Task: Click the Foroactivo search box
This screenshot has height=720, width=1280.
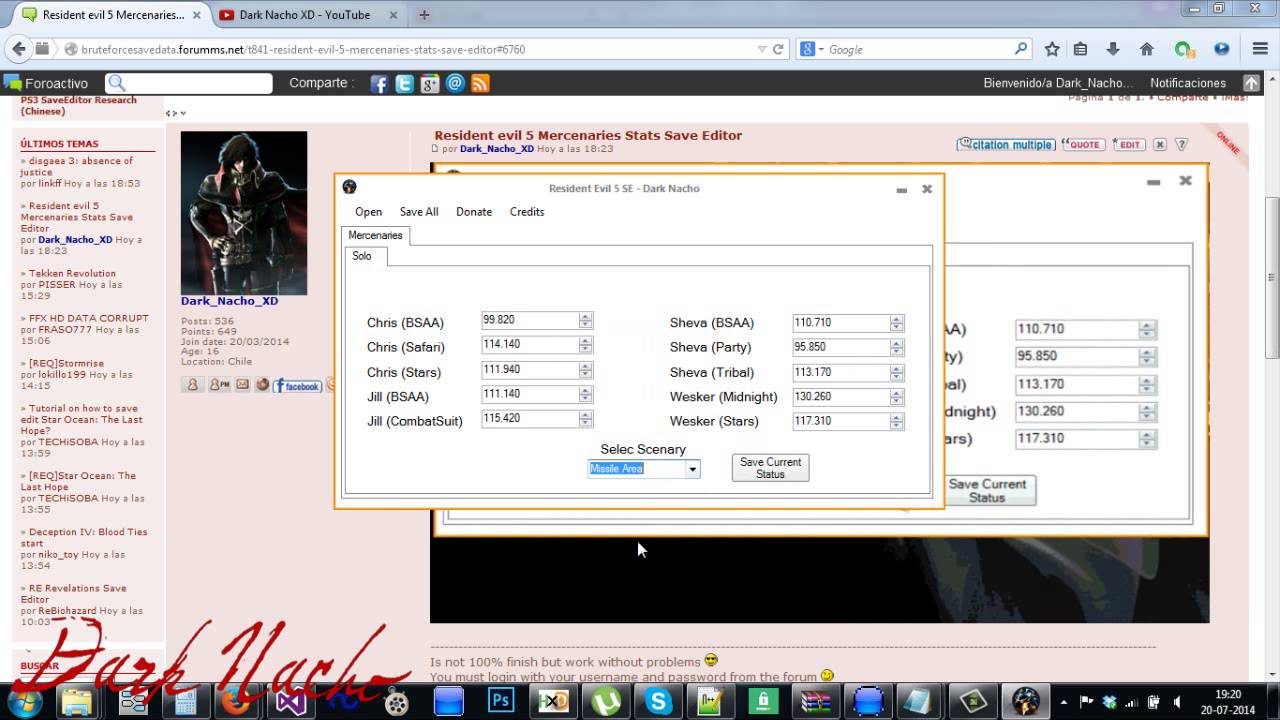Action: [x=190, y=83]
